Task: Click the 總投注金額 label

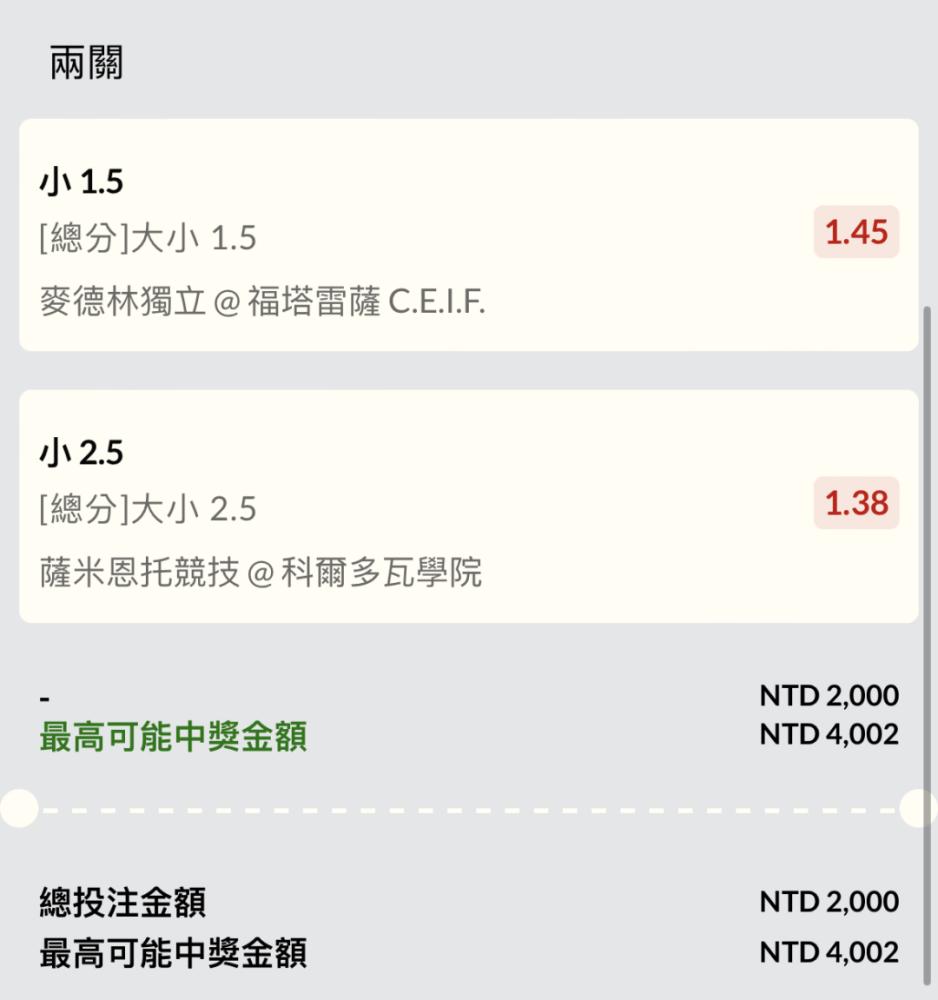Action: point(123,902)
